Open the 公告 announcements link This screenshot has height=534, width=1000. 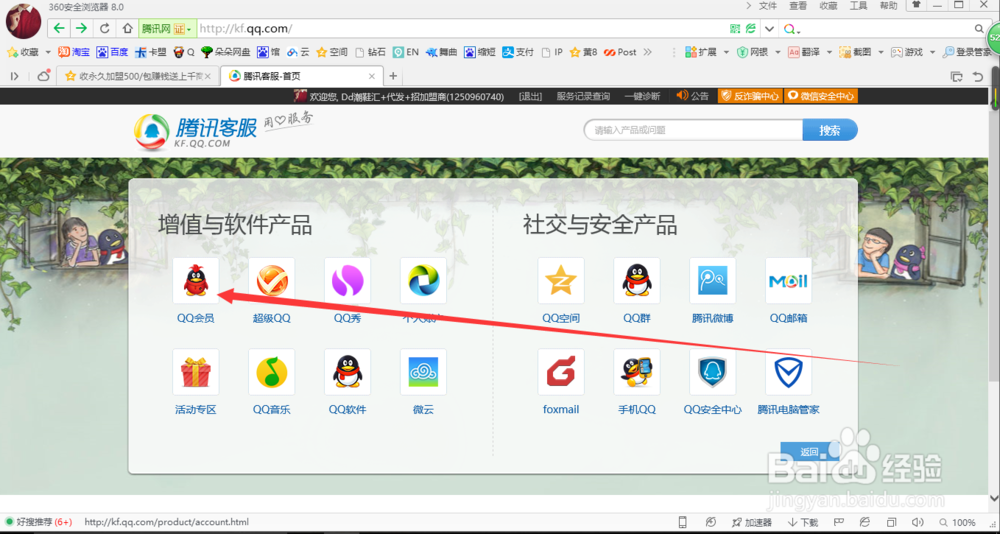[693, 96]
